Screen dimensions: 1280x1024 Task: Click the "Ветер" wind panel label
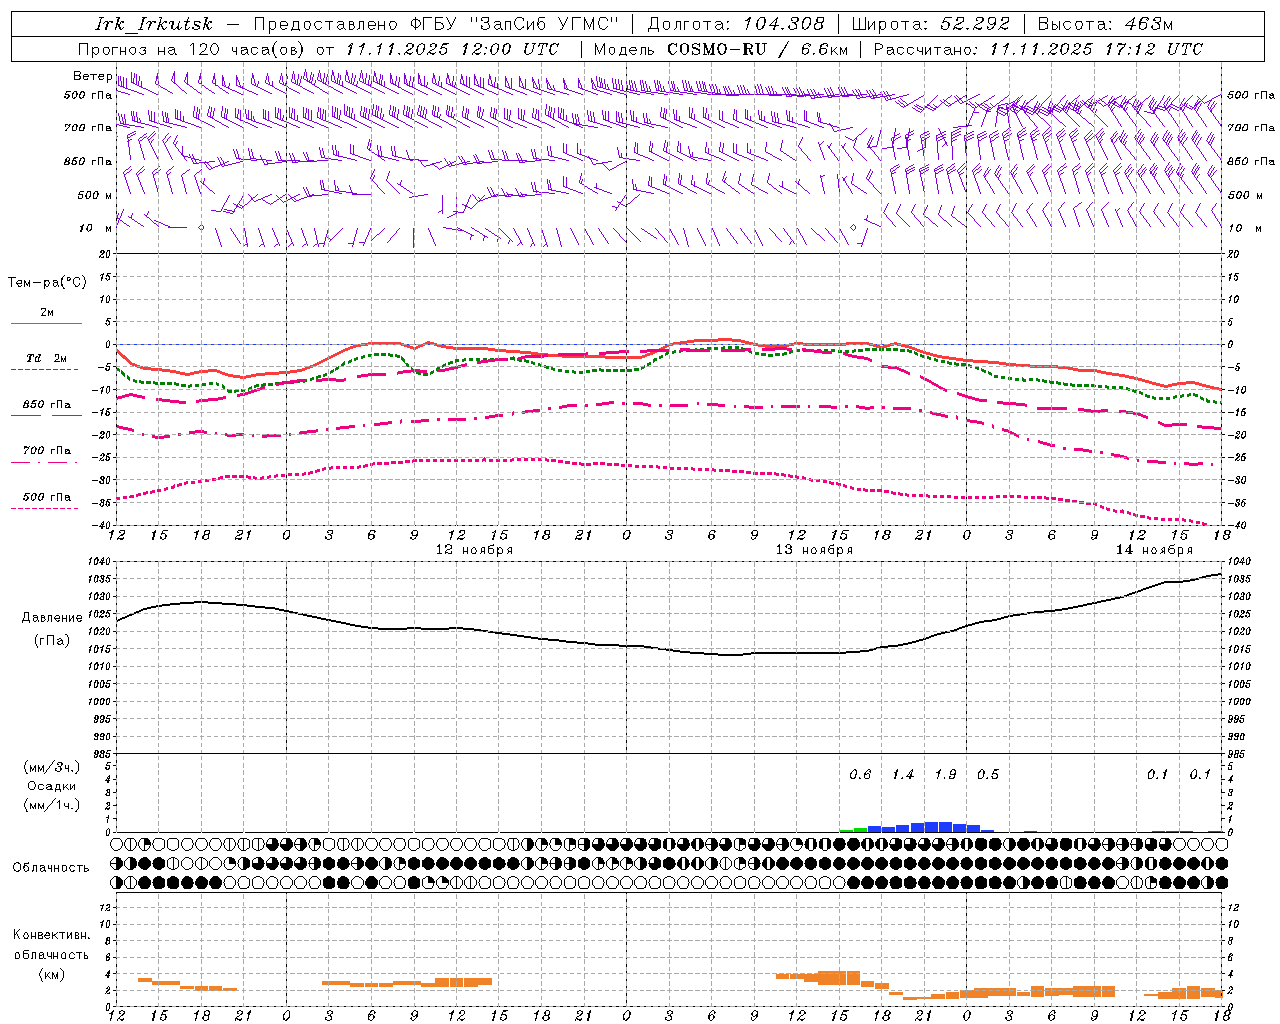92,76
